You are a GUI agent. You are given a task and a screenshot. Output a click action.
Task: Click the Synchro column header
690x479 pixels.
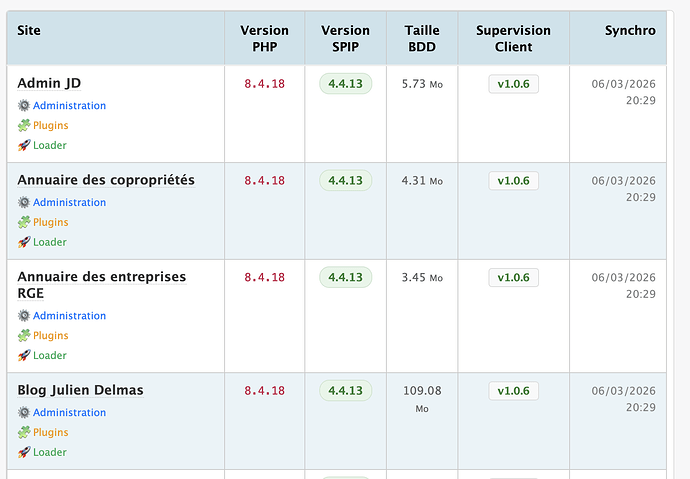[630, 31]
